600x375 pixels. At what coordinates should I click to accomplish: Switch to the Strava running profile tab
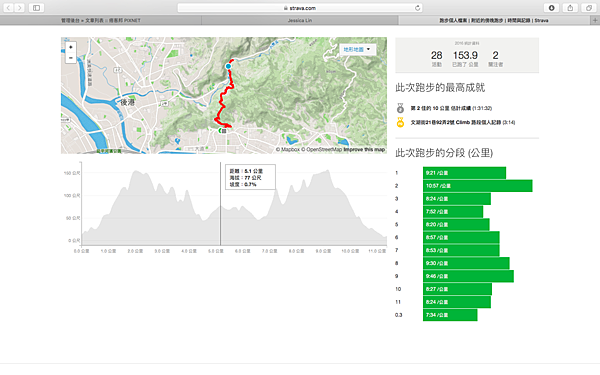click(x=494, y=20)
